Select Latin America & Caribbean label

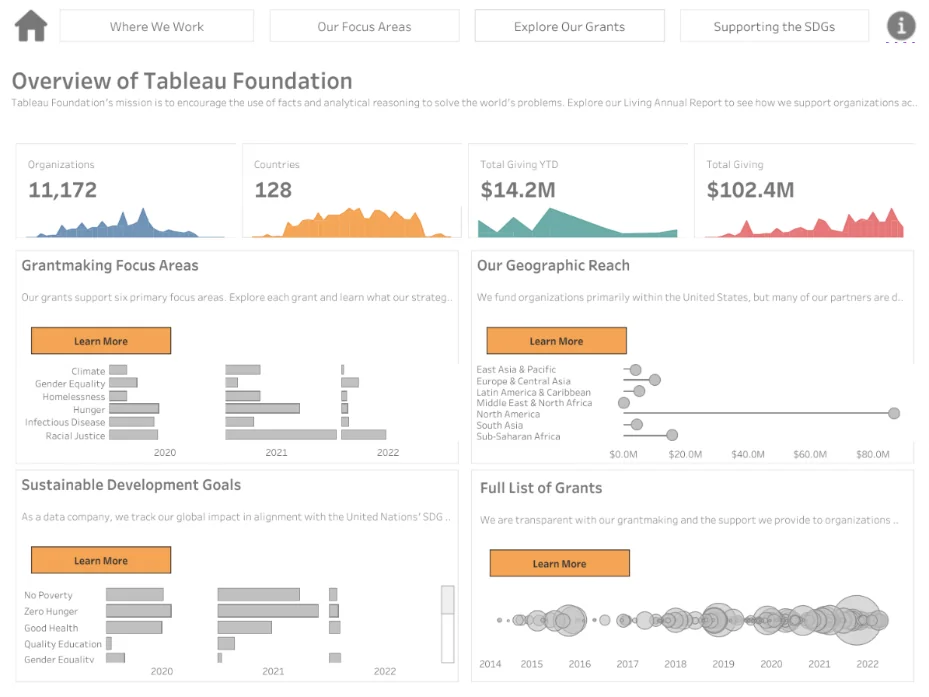pyautogui.click(x=533, y=392)
